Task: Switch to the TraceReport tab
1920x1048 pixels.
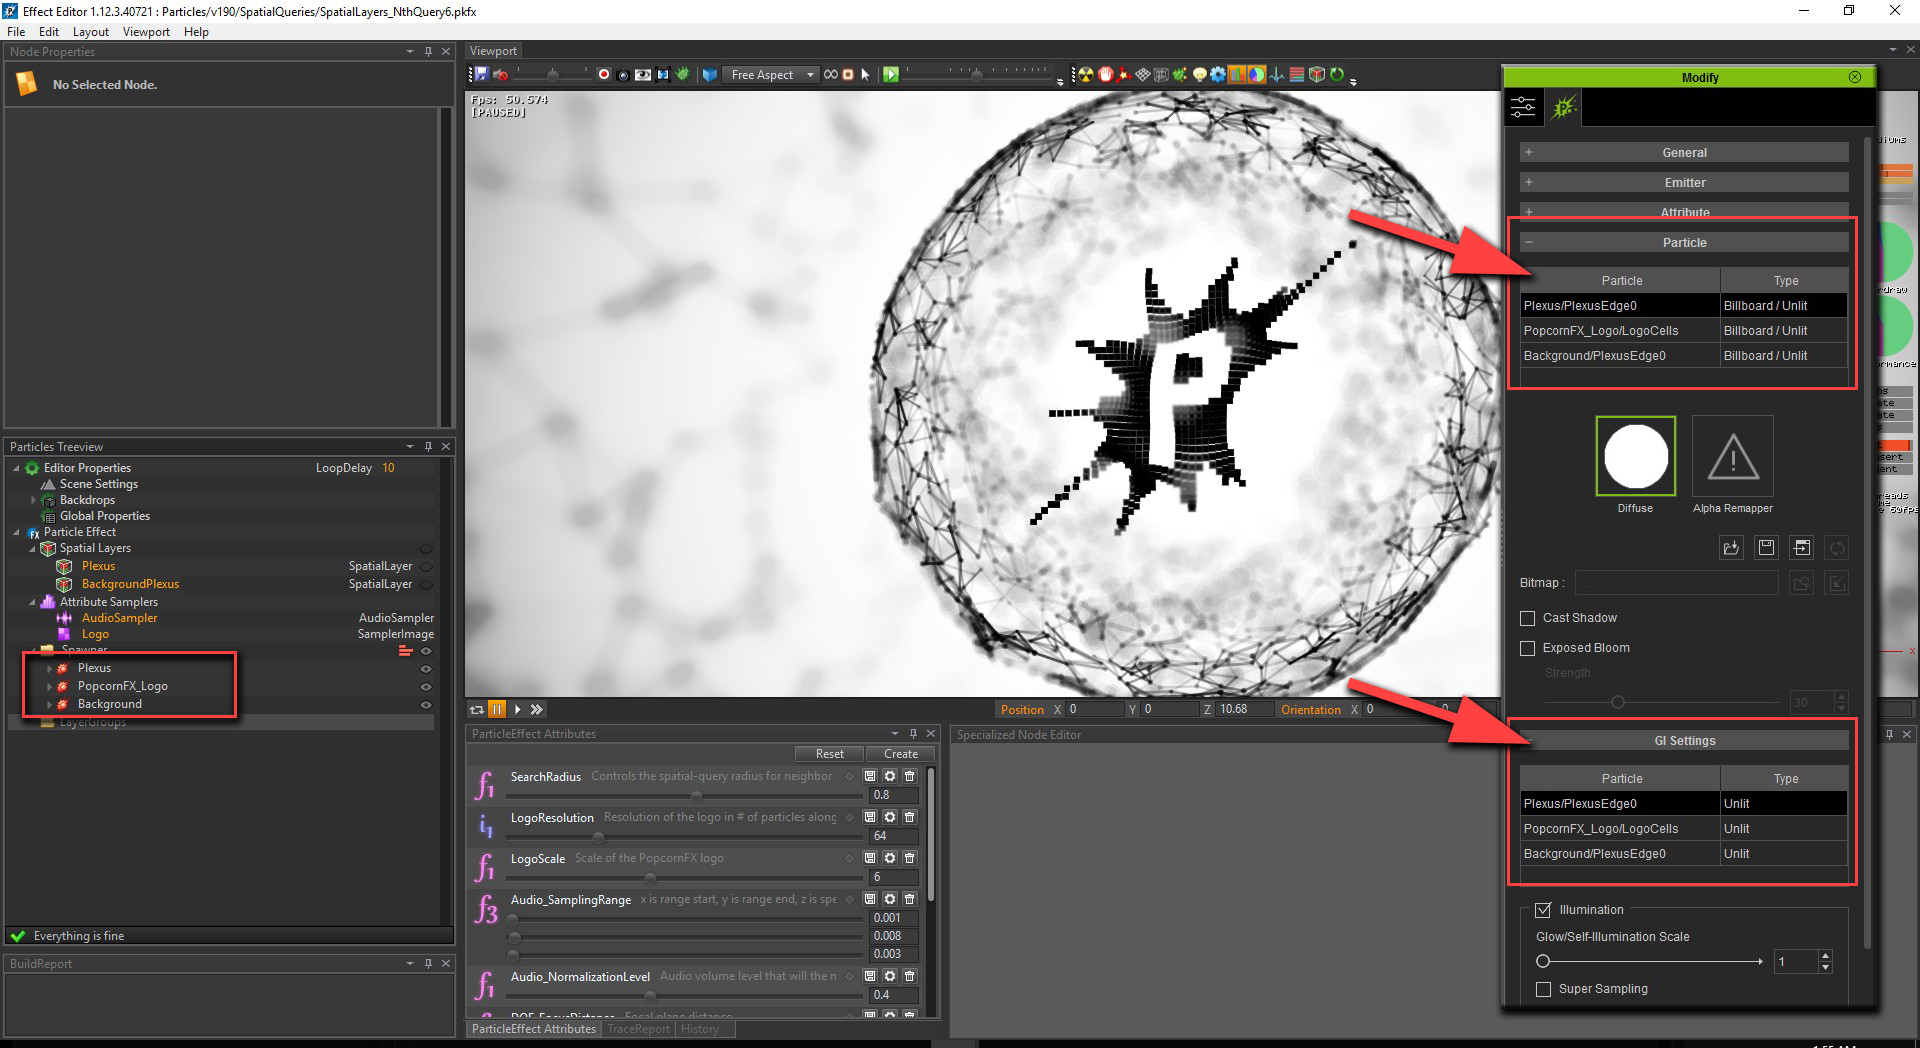Action: click(x=638, y=1029)
